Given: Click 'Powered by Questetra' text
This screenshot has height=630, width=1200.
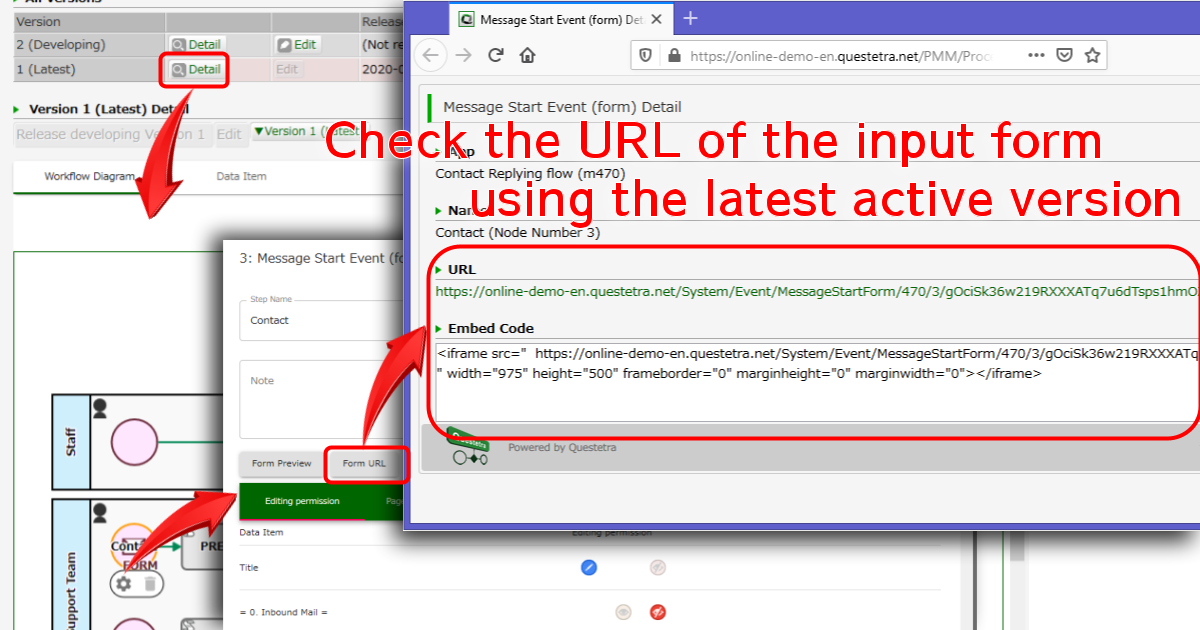Looking at the screenshot, I should coord(562,448).
